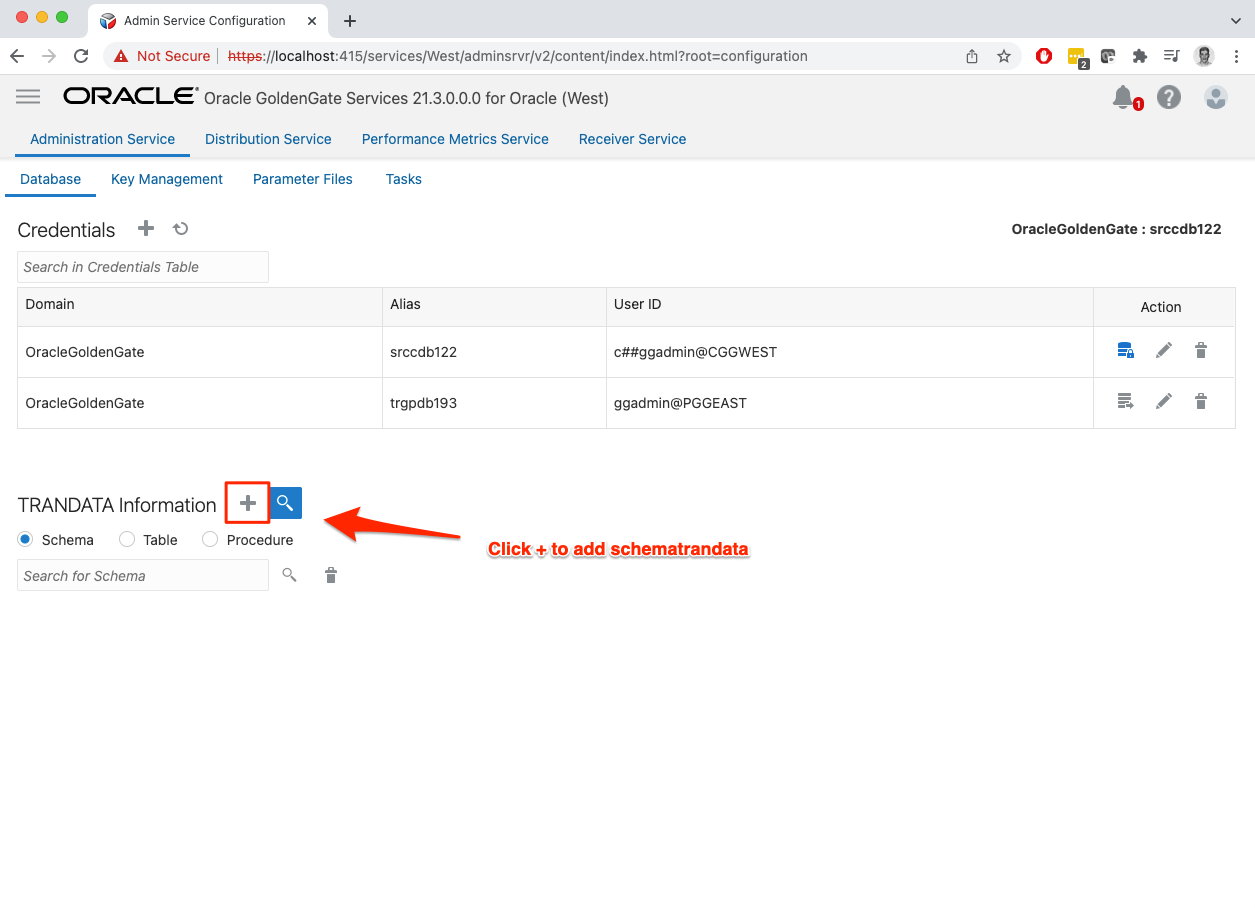This screenshot has width=1255, height=908.
Task: Open the Parameter Files tab
Action: (x=302, y=179)
